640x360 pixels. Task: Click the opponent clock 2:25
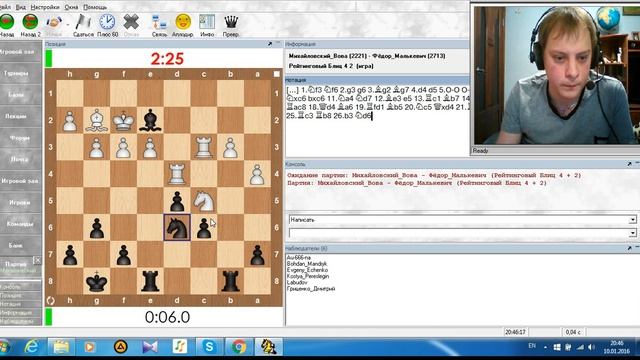[x=167, y=59]
